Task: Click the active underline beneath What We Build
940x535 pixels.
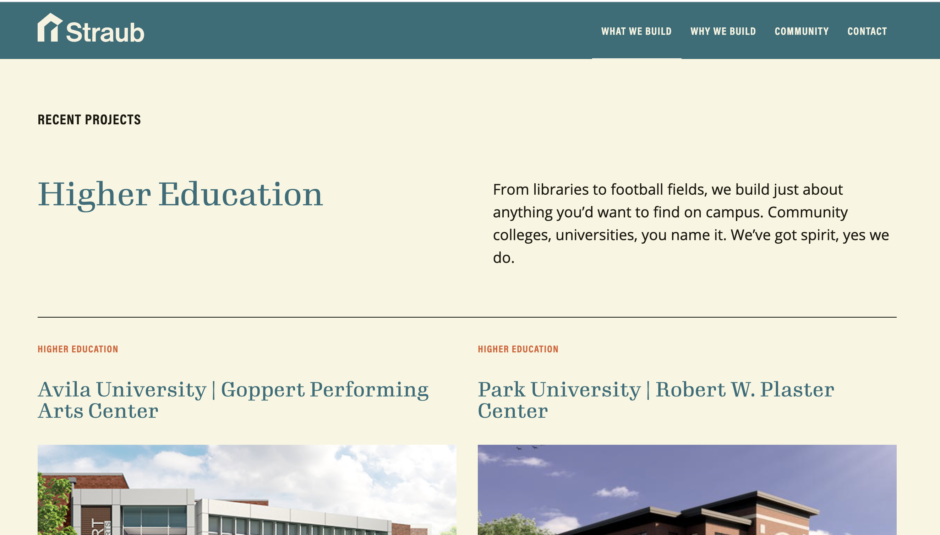Action: tap(636, 58)
